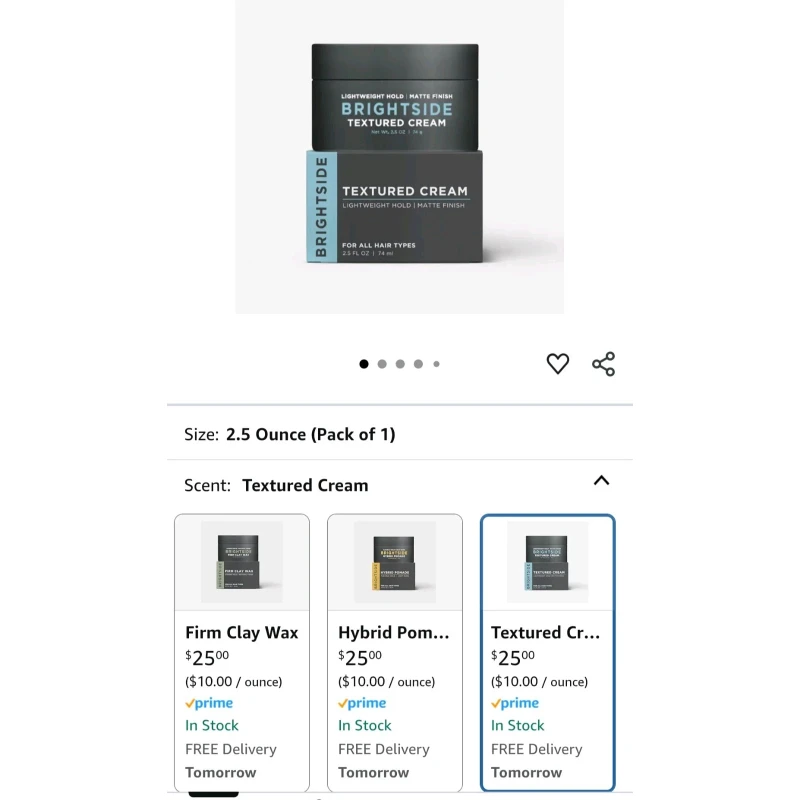
Task: Go to fourth image carousel dot
Action: coord(418,364)
